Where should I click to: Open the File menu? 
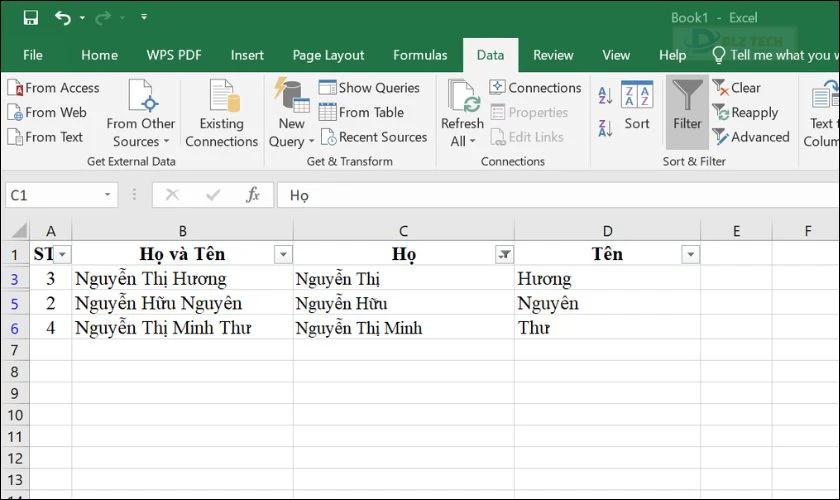33,55
